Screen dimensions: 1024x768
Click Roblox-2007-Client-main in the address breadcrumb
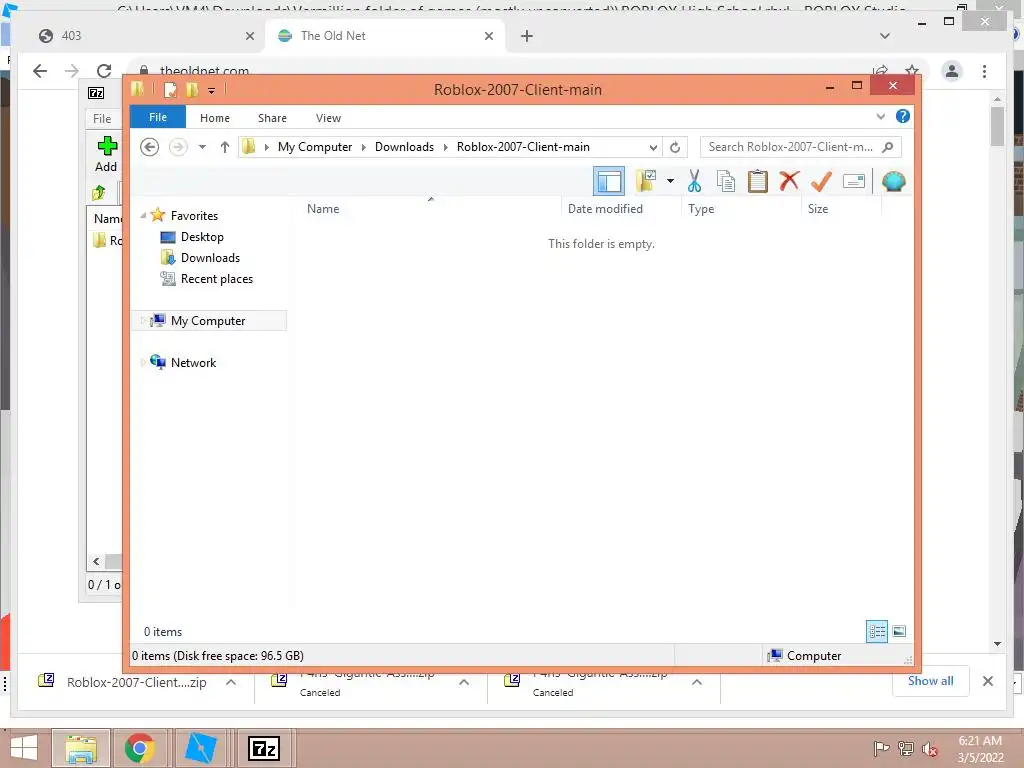pos(523,147)
